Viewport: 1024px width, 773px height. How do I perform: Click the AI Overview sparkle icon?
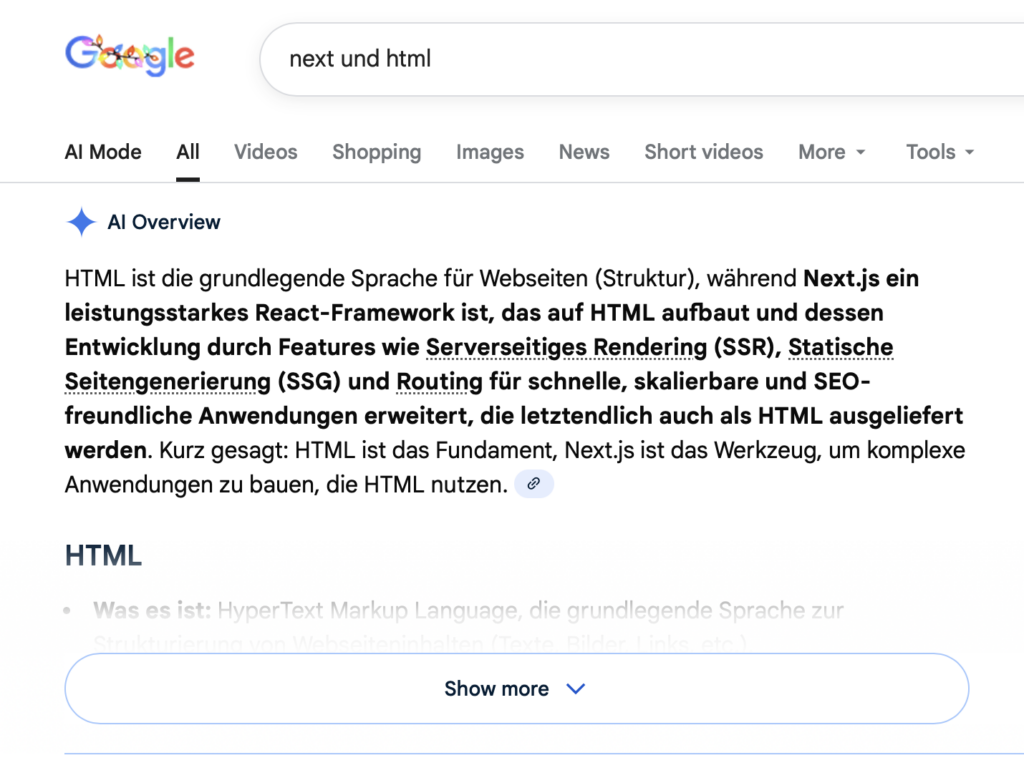(81, 222)
